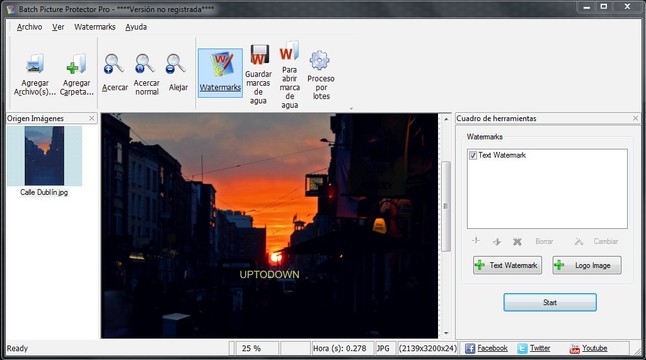646x360 pixels.
Task: Open the Watermarks menu
Action: 95,27
